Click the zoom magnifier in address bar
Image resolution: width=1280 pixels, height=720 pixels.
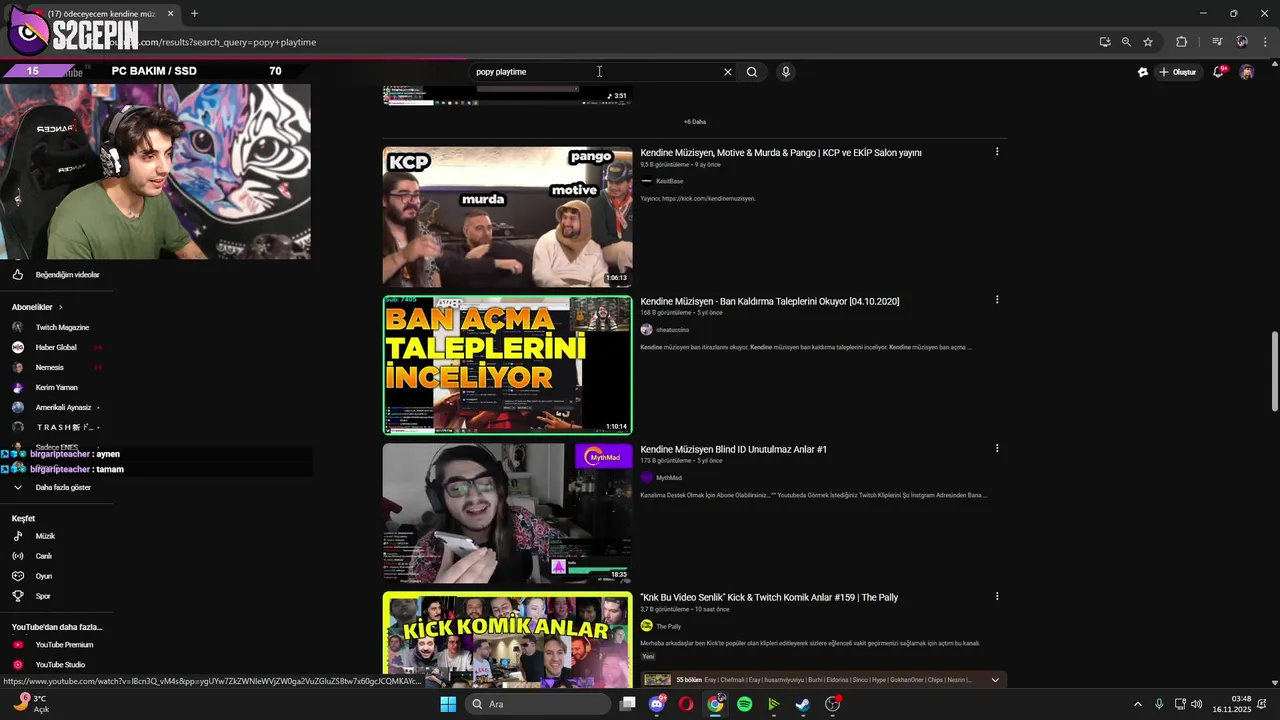(x=1126, y=42)
